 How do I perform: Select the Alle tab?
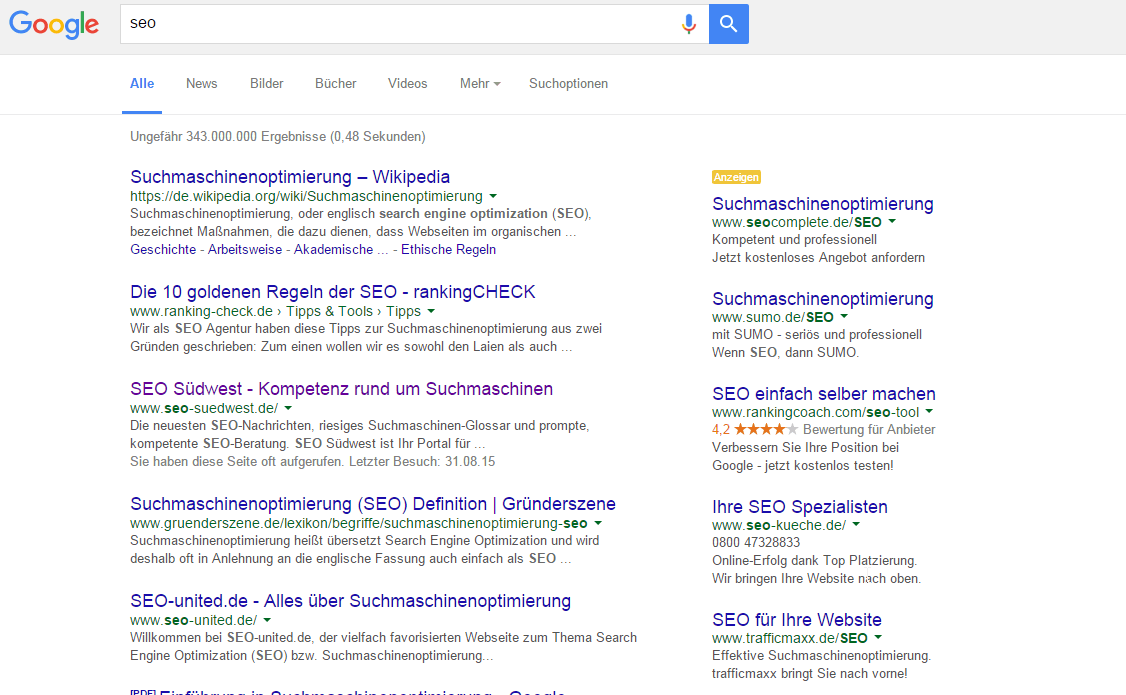tap(141, 83)
